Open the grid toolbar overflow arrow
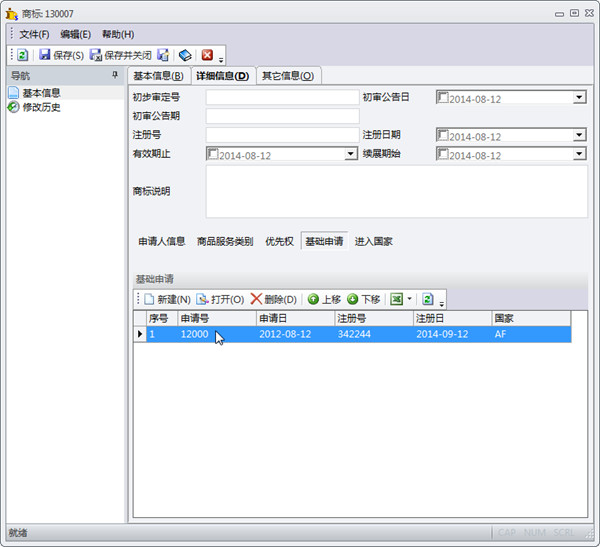Image resolution: width=600 pixels, height=547 pixels. pyautogui.click(x=442, y=303)
